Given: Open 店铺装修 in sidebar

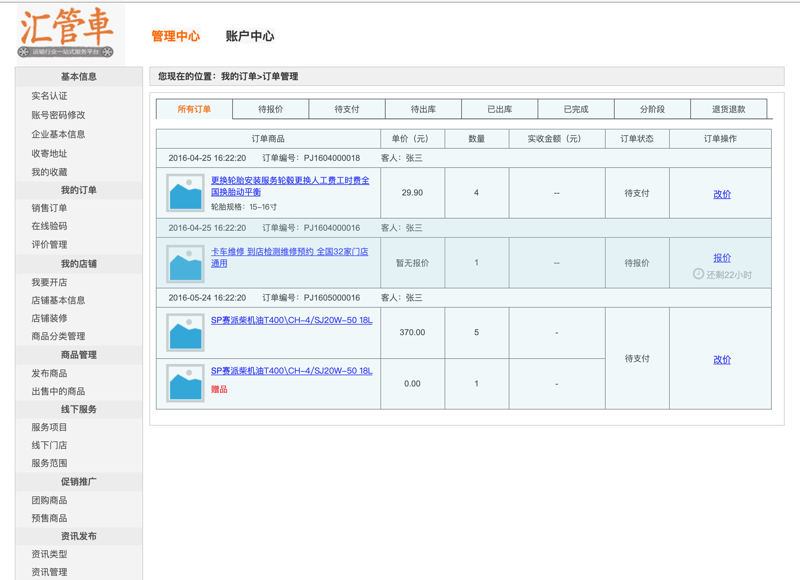Looking at the screenshot, I should coord(49,318).
